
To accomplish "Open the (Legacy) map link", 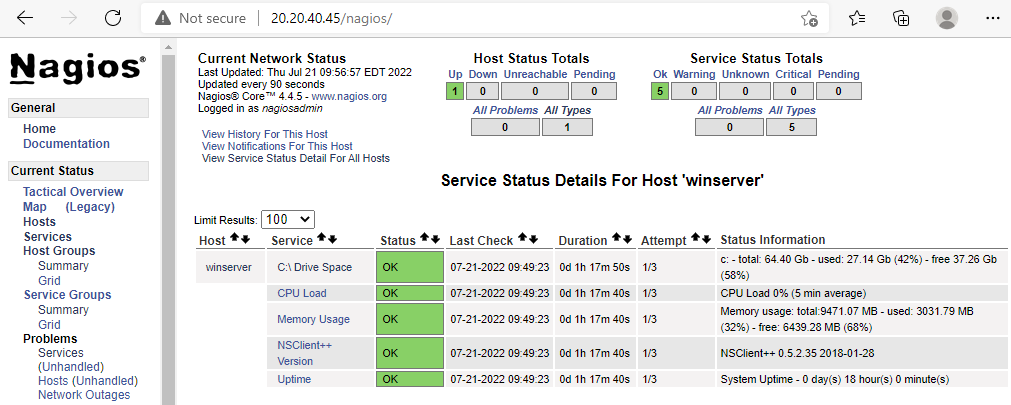I will click(90, 207).
